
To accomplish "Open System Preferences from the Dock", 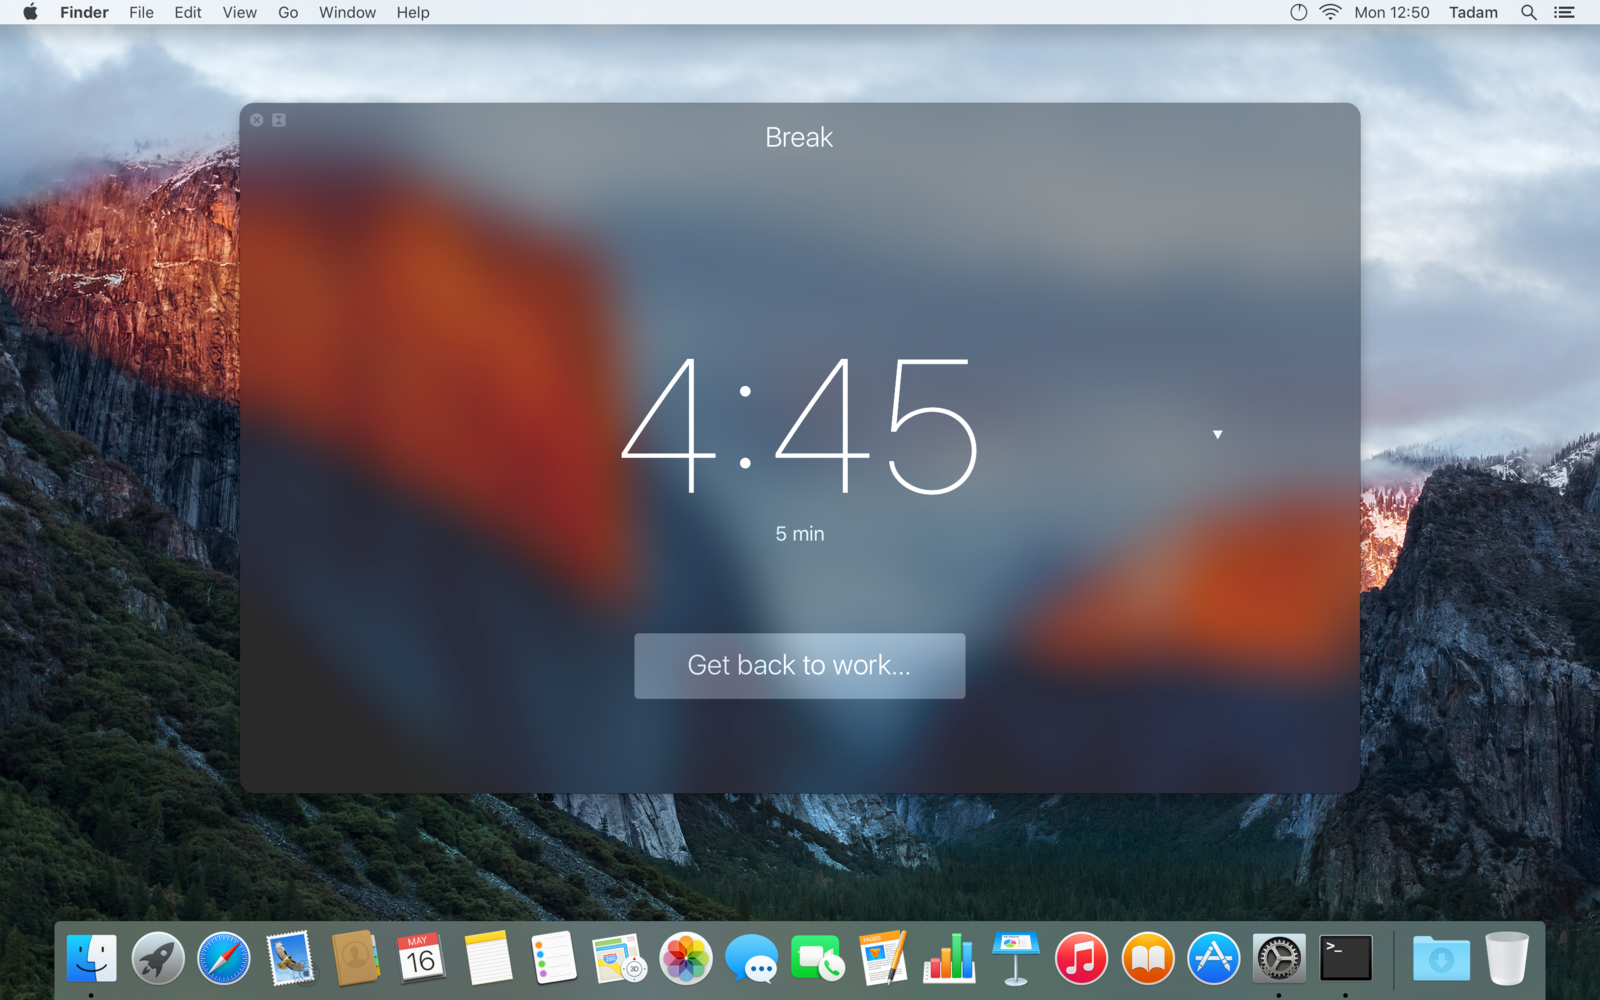I will click(x=1279, y=958).
